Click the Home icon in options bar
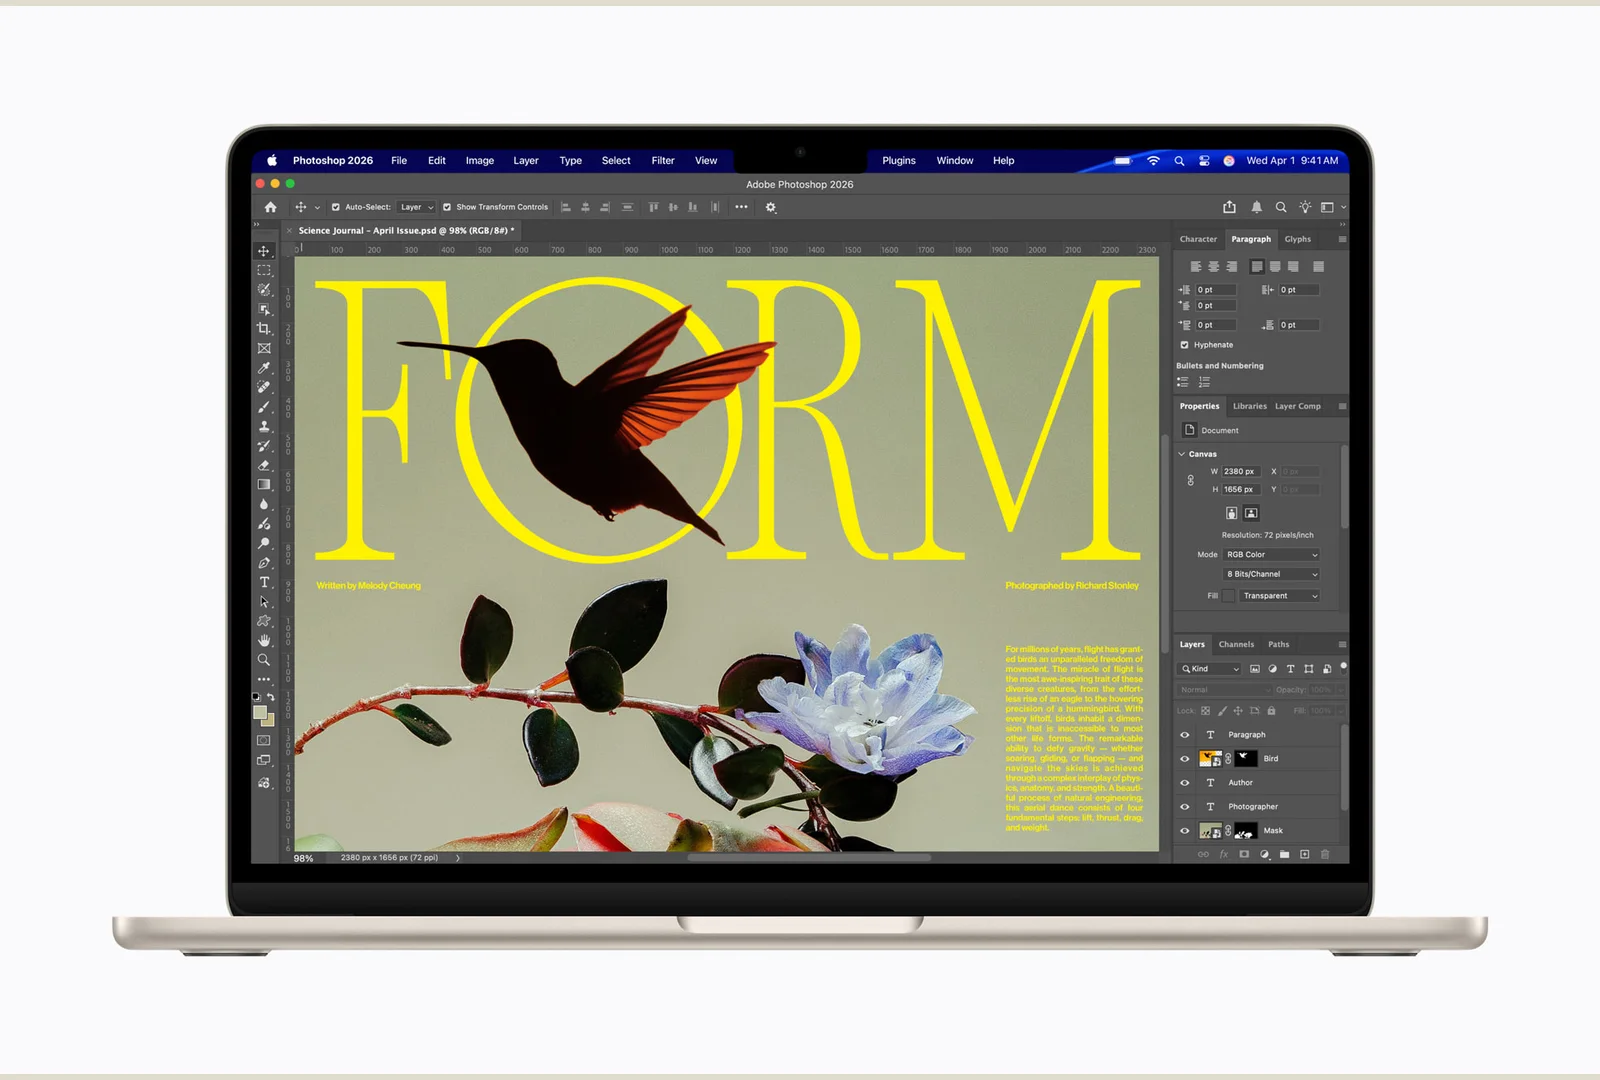This screenshot has height=1080, width=1600. 270,207
